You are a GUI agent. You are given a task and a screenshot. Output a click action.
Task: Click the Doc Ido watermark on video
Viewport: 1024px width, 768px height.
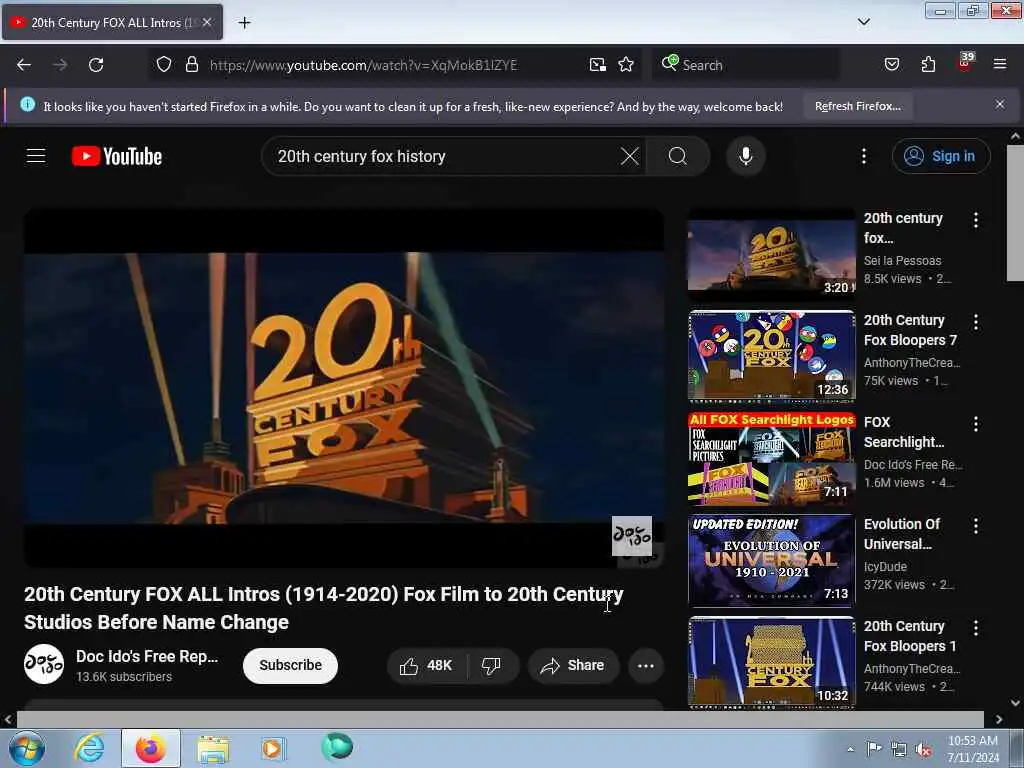(632, 536)
